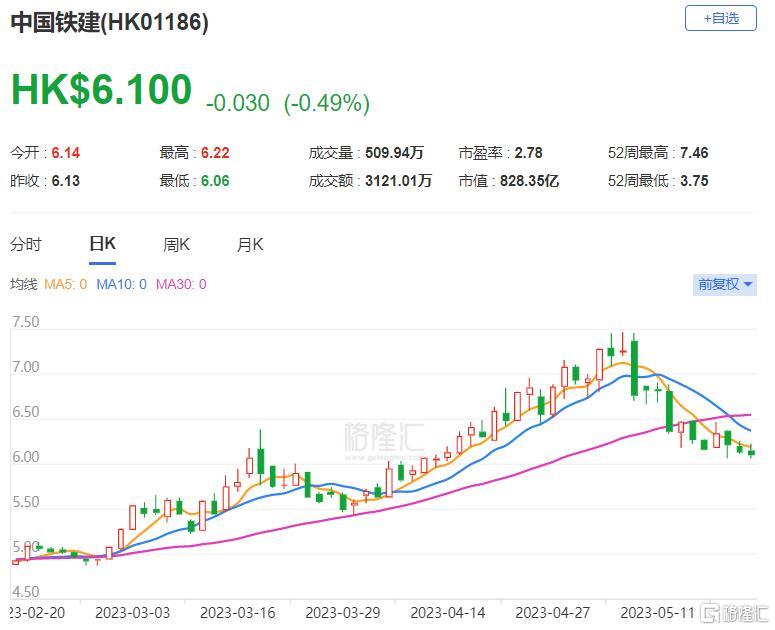Screen dimensions: 775x630
Task: Click the 市值 market cap 828.35亿
Action: pyautogui.click(x=529, y=181)
